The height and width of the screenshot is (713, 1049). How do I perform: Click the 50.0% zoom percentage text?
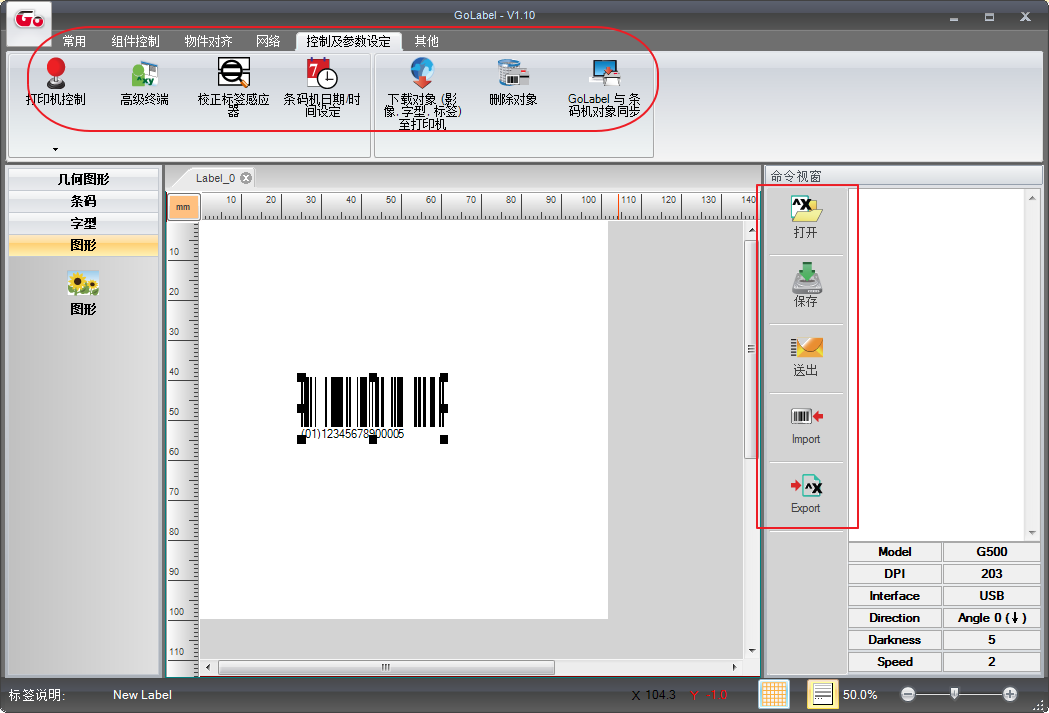(860, 695)
